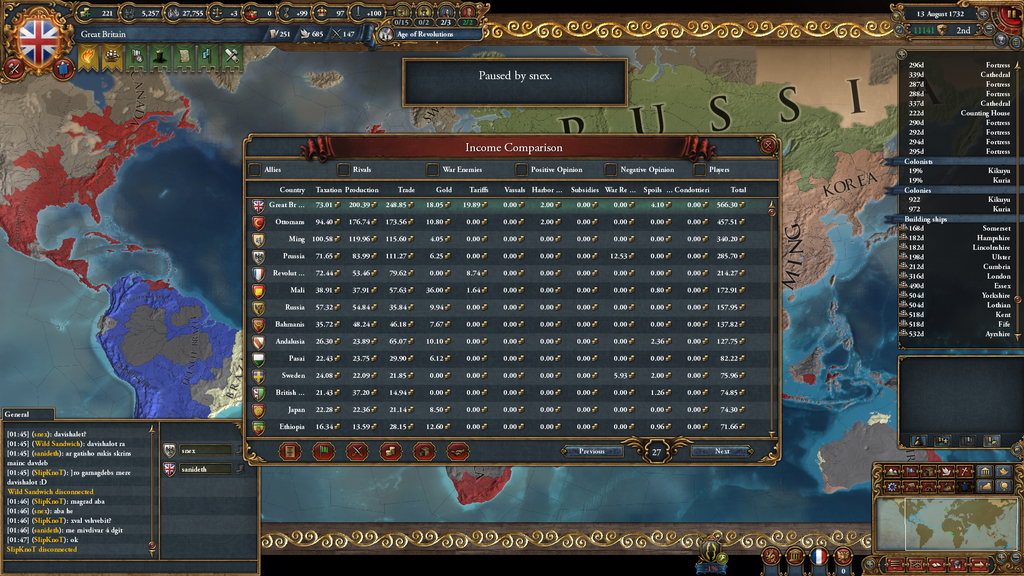The width and height of the screenshot is (1024, 576).
Task: Enable the Rivals filter checkbox
Action: (x=344, y=170)
